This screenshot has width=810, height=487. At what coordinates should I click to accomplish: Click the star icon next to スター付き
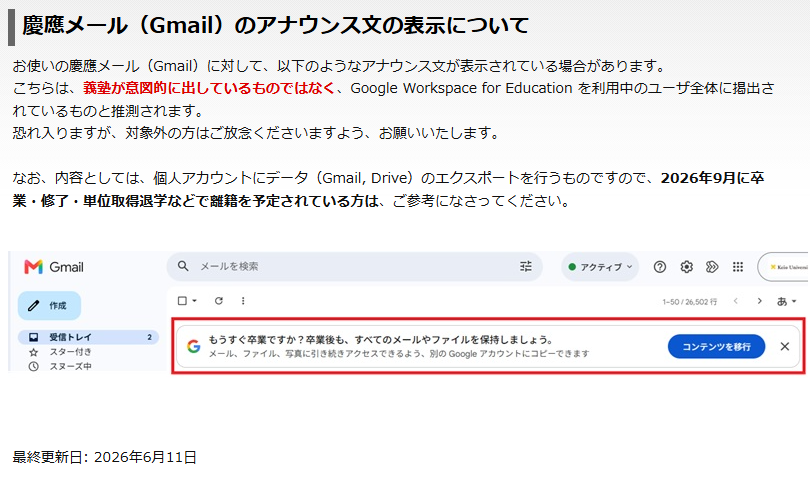pyautogui.click(x=34, y=352)
